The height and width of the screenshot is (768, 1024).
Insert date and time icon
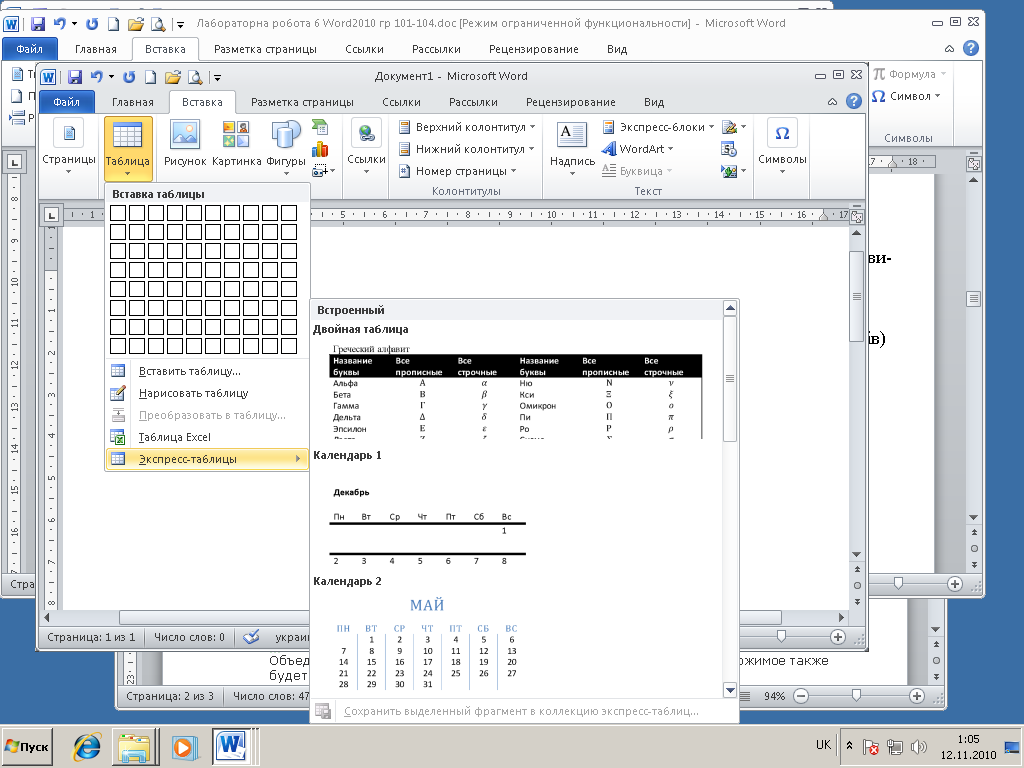tap(729, 149)
